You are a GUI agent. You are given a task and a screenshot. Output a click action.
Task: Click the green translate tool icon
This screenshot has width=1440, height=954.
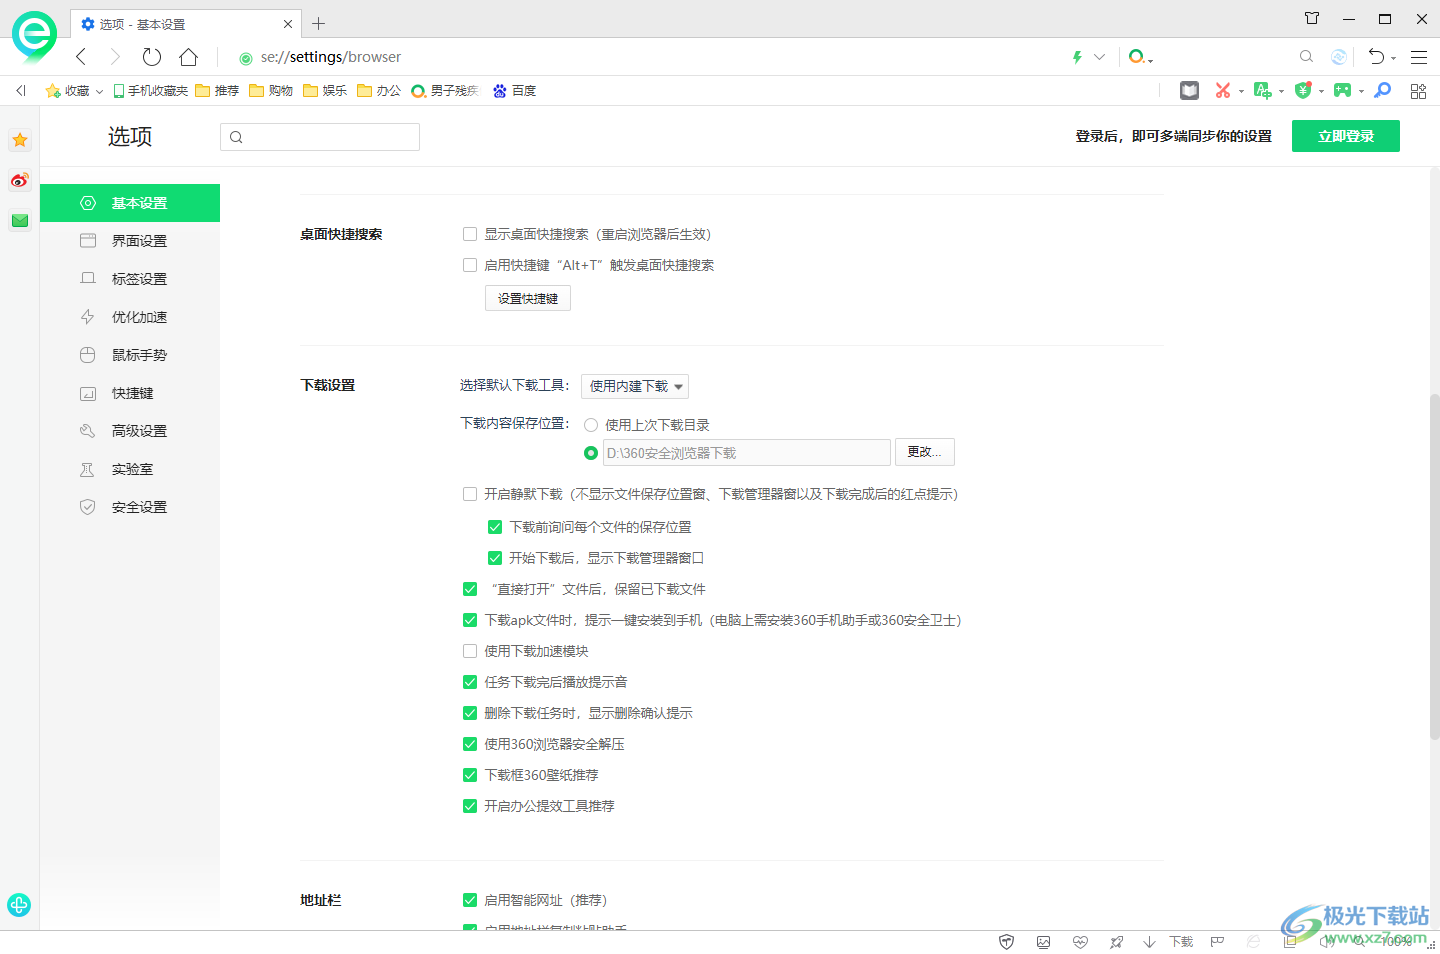click(x=1262, y=90)
